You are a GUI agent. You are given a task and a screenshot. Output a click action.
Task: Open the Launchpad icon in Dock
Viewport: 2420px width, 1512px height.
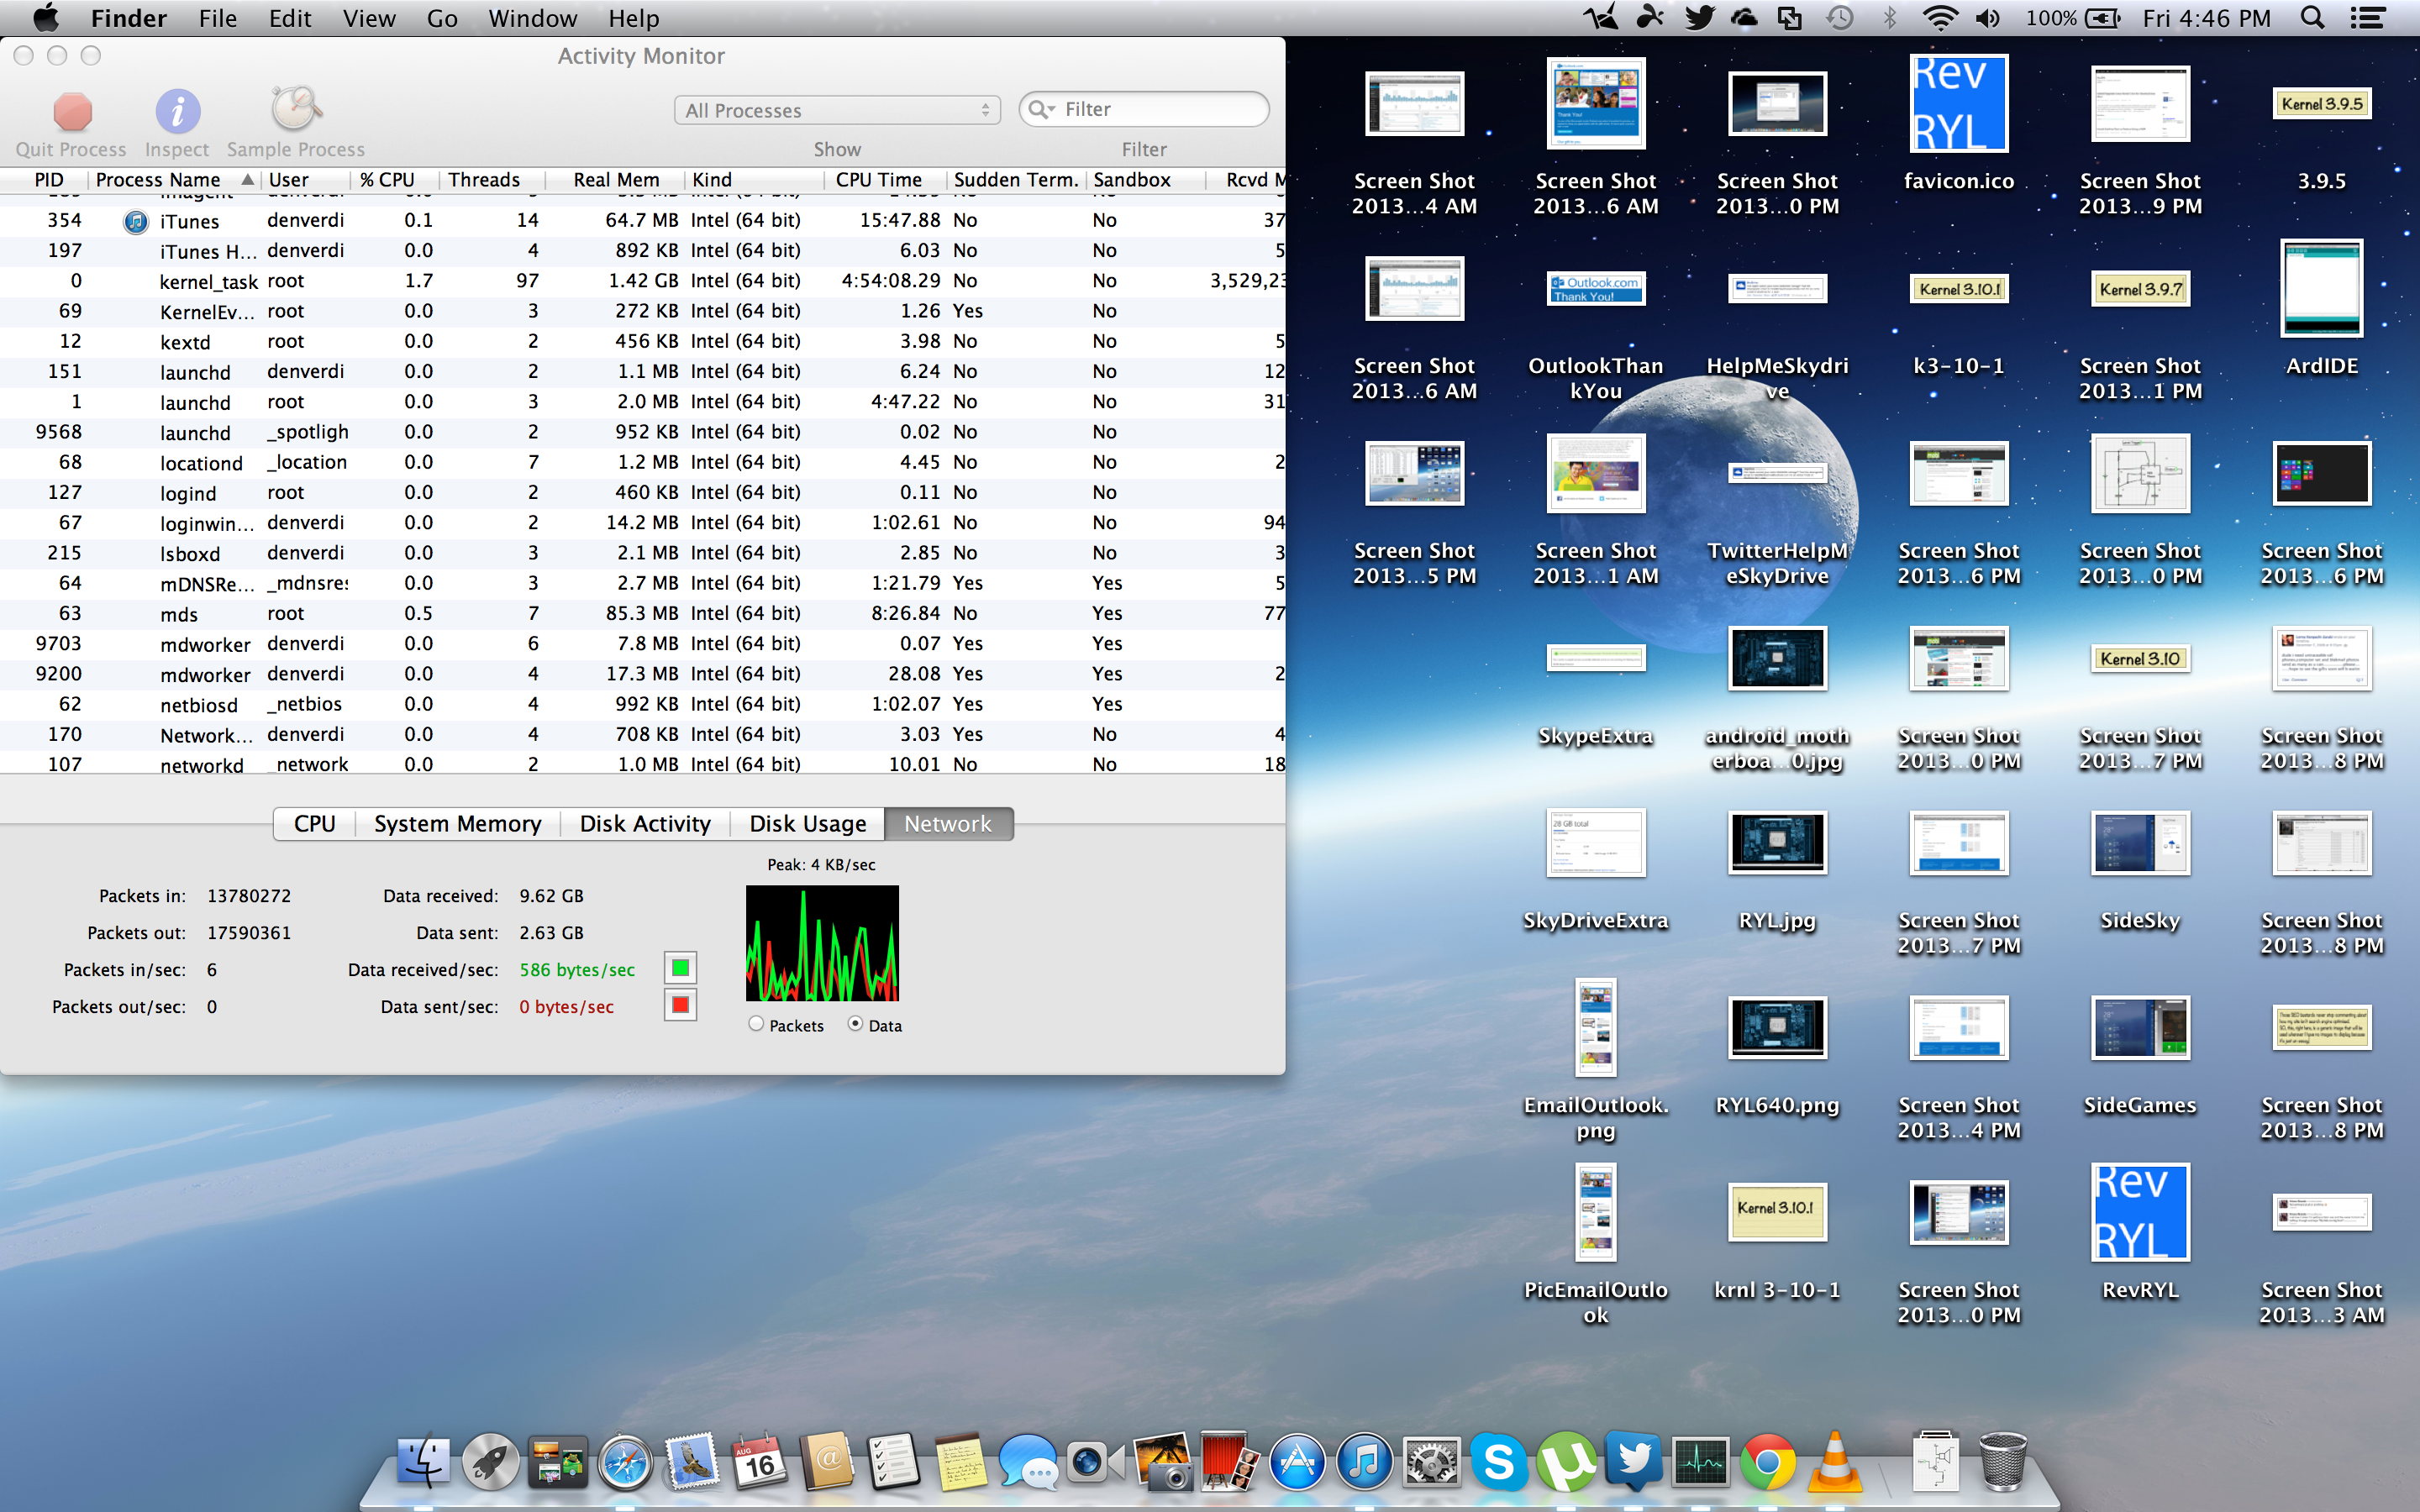tap(493, 1462)
